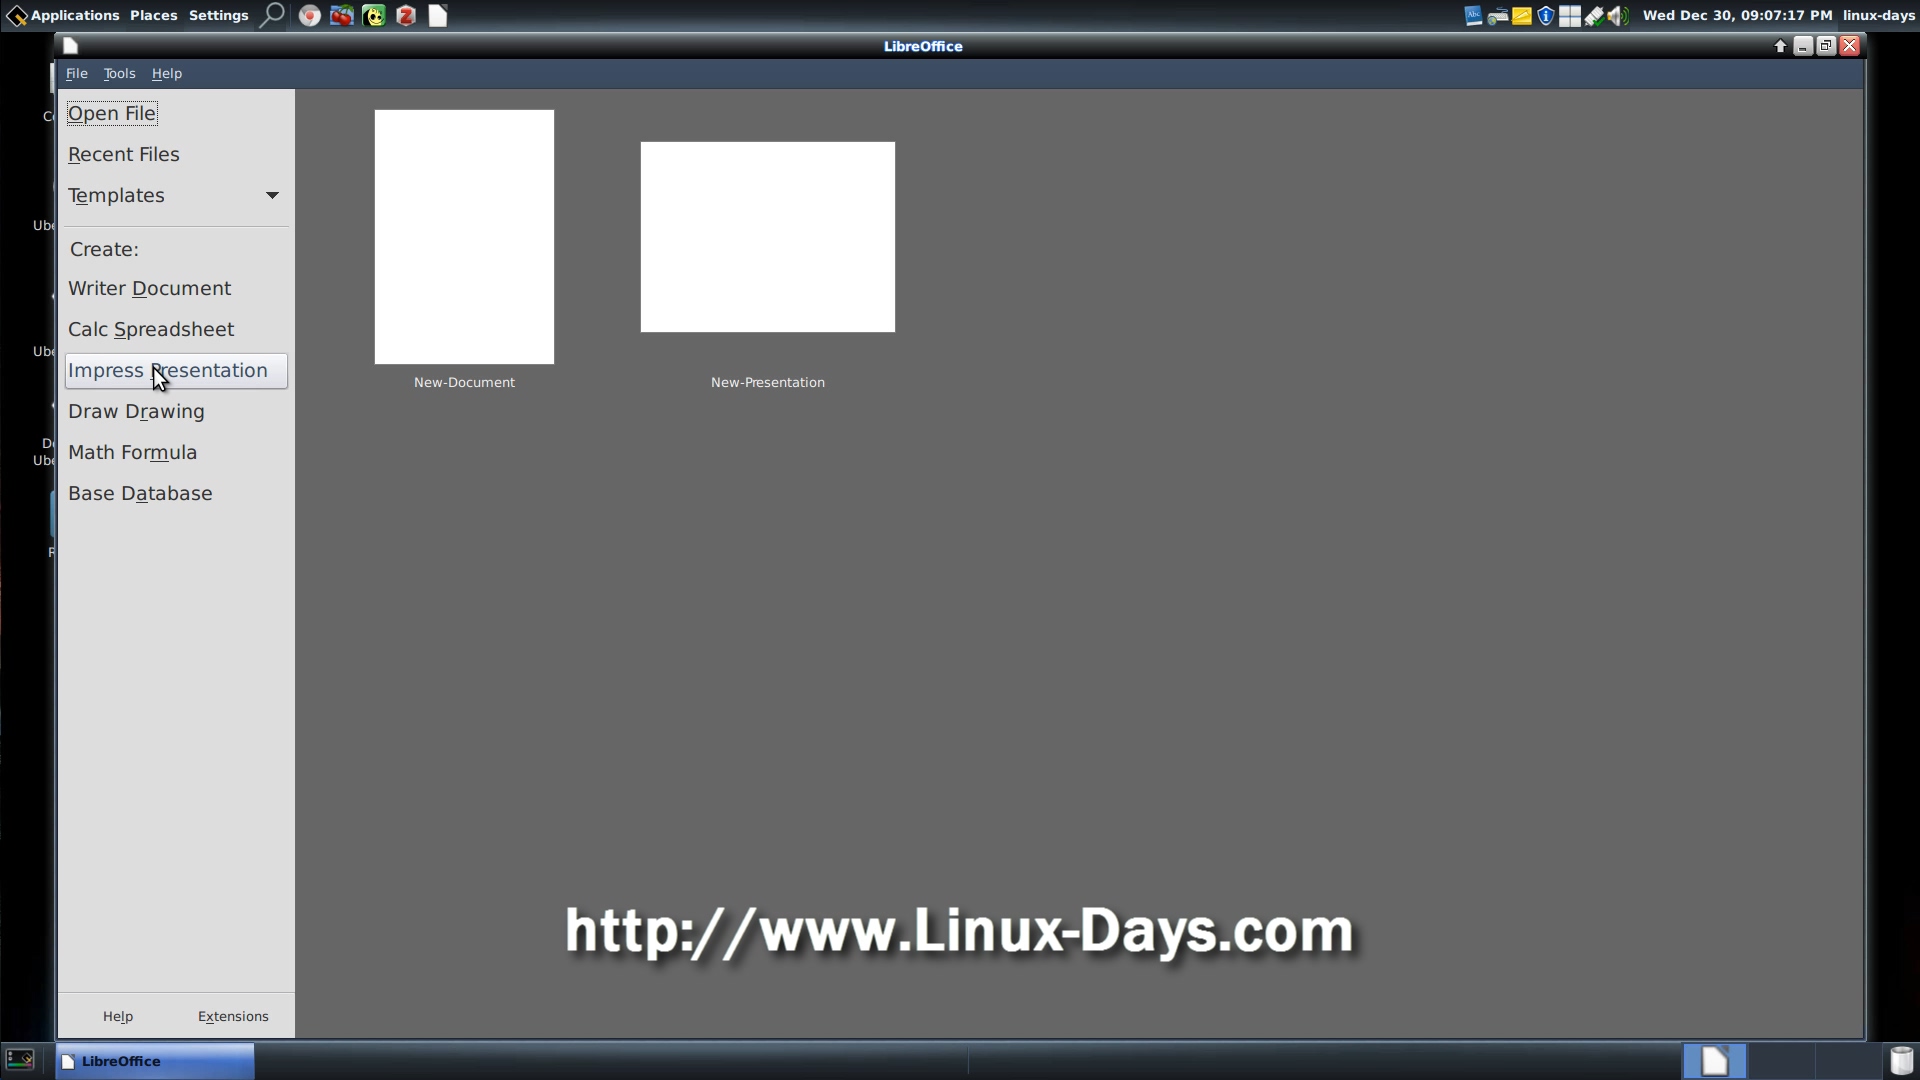Click the Help button at sidebar bottom
This screenshot has height=1080, width=1920.
[x=118, y=1016]
